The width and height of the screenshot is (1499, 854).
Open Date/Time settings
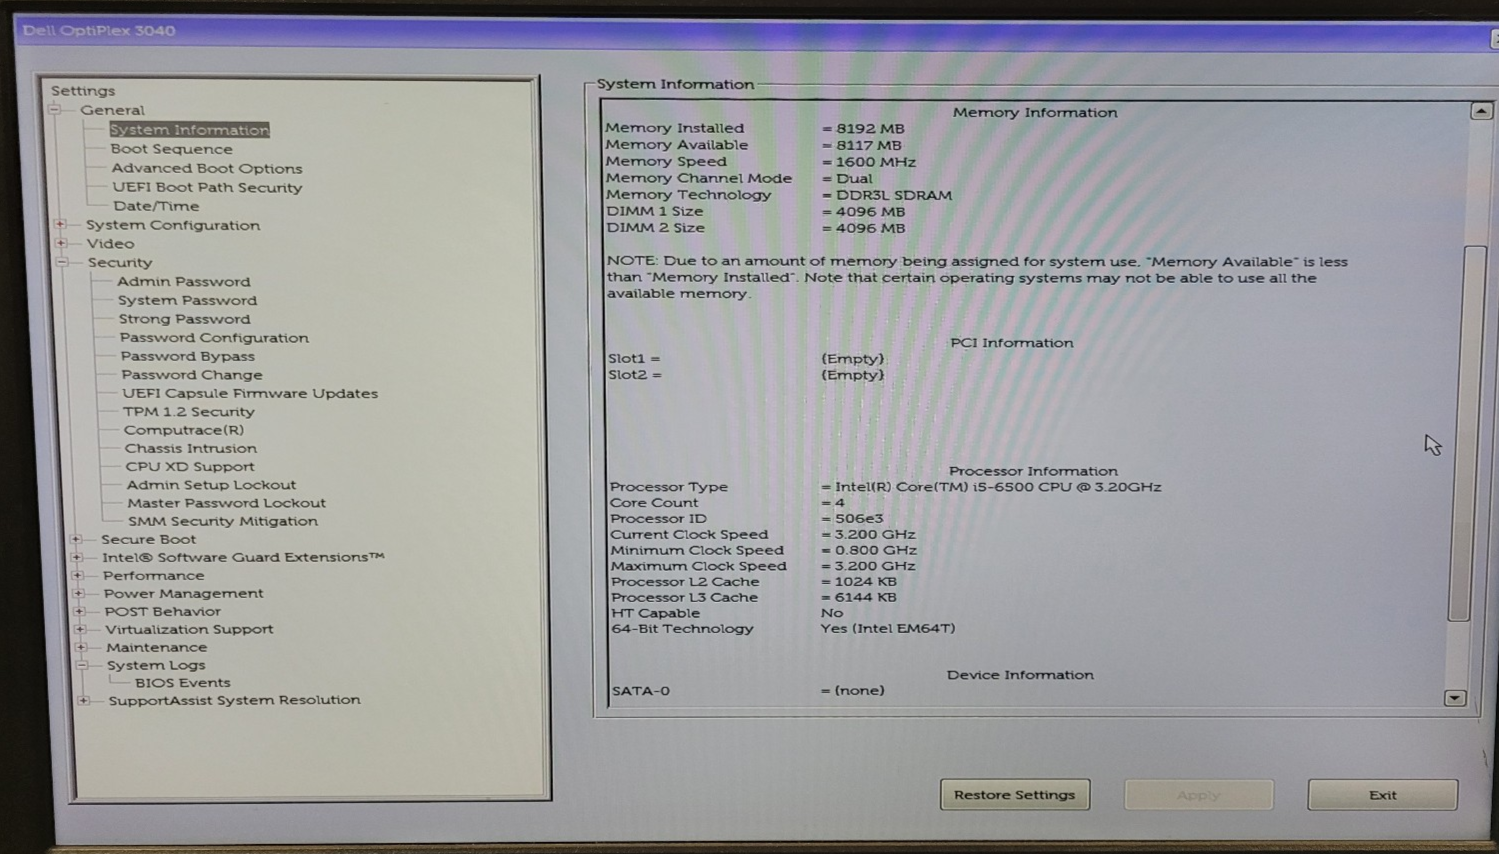(x=156, y=206)
